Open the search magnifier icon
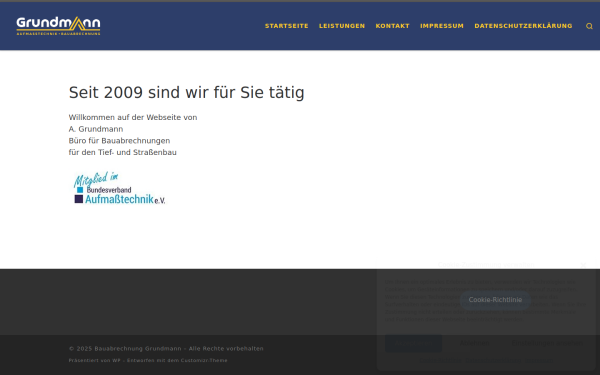 [x=589, y=26]
